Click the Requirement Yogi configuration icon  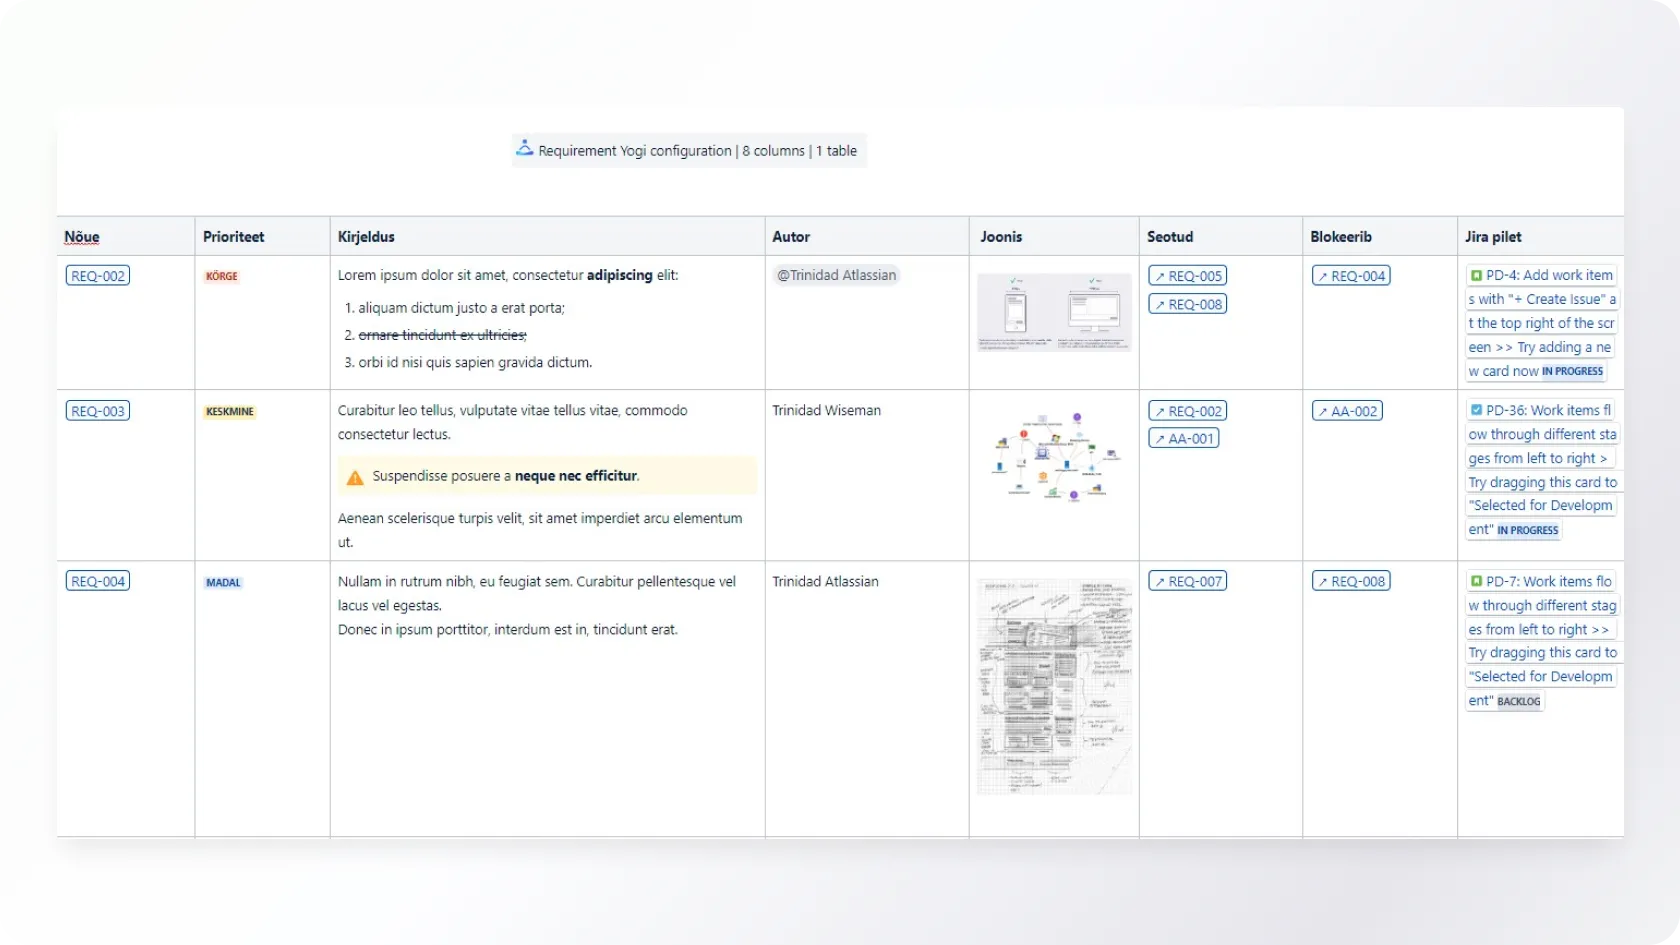pos(525,149)
